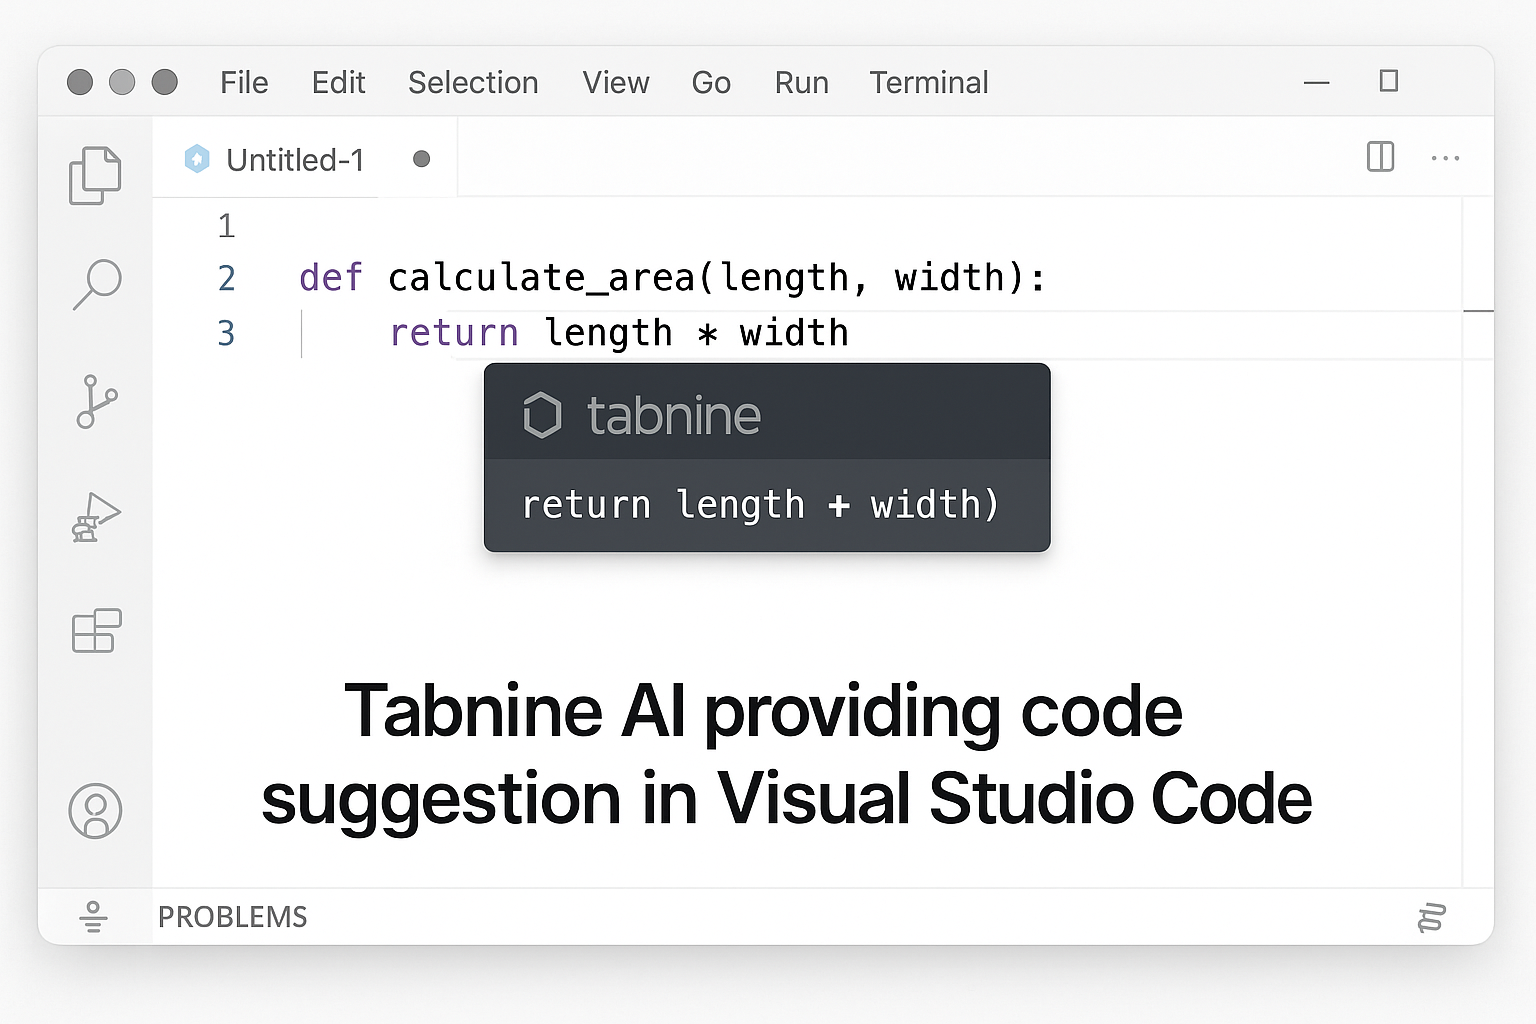Open the Run menu
Screen dimensions: 1536x1024
[801, 82]
